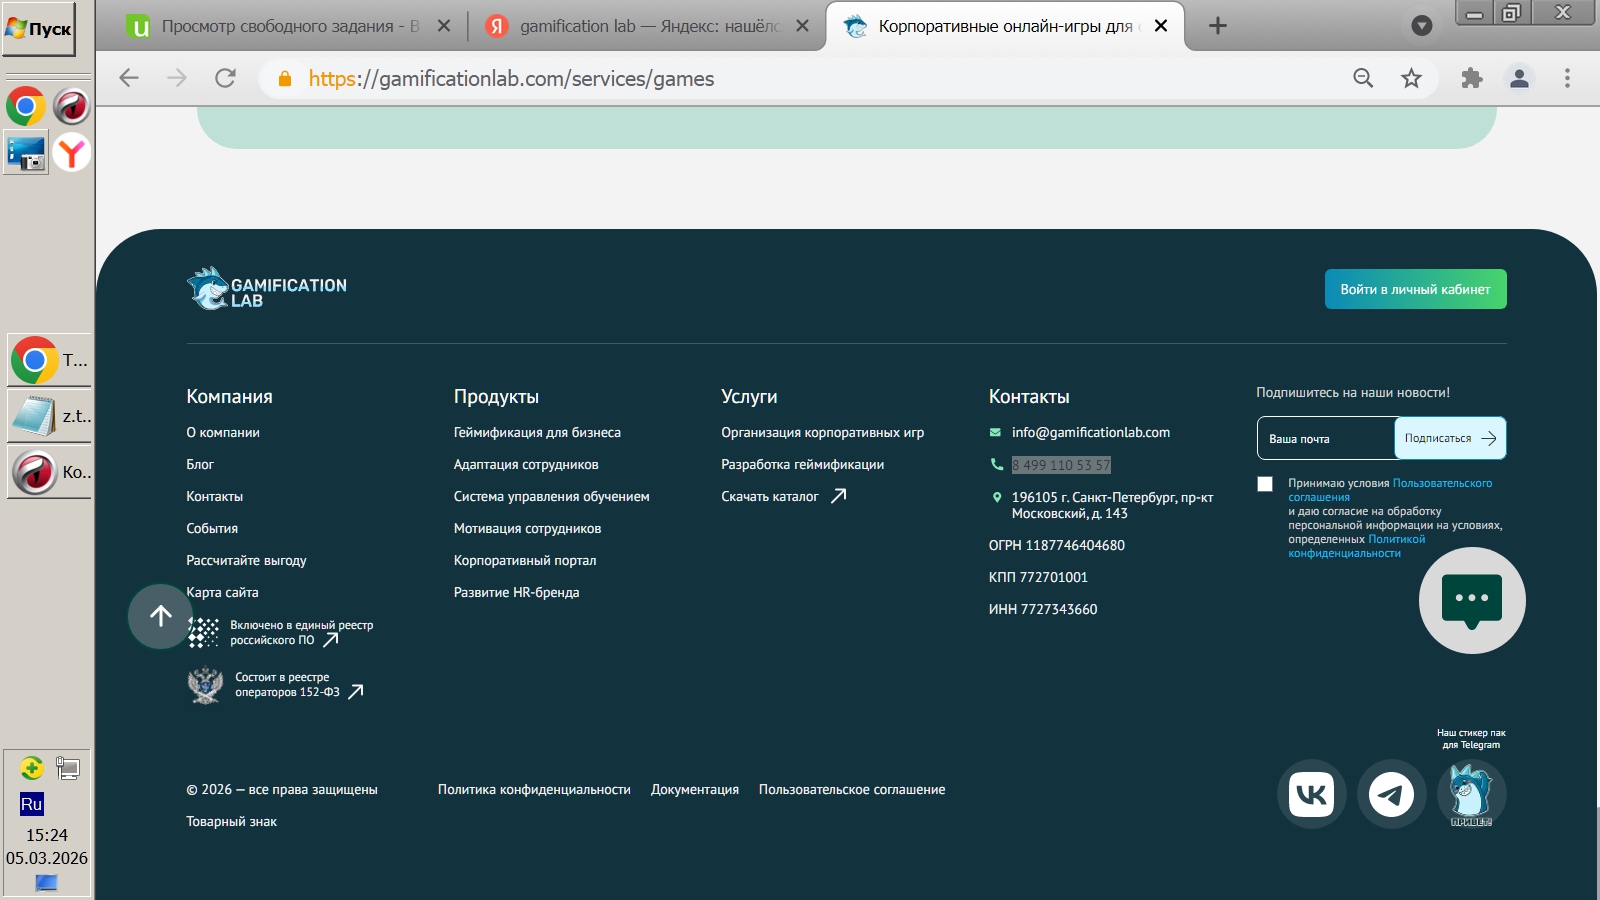This screenshot has height=900, width=1600.
Task: Open the Telegram channel icon
Action: click(x=1391, y=795)
